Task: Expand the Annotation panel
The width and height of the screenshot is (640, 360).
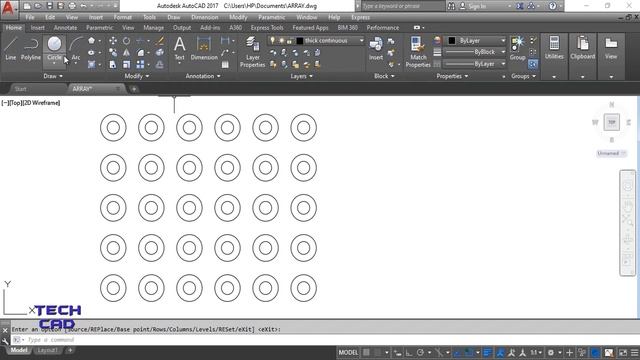Action: (x=203, y=76)
